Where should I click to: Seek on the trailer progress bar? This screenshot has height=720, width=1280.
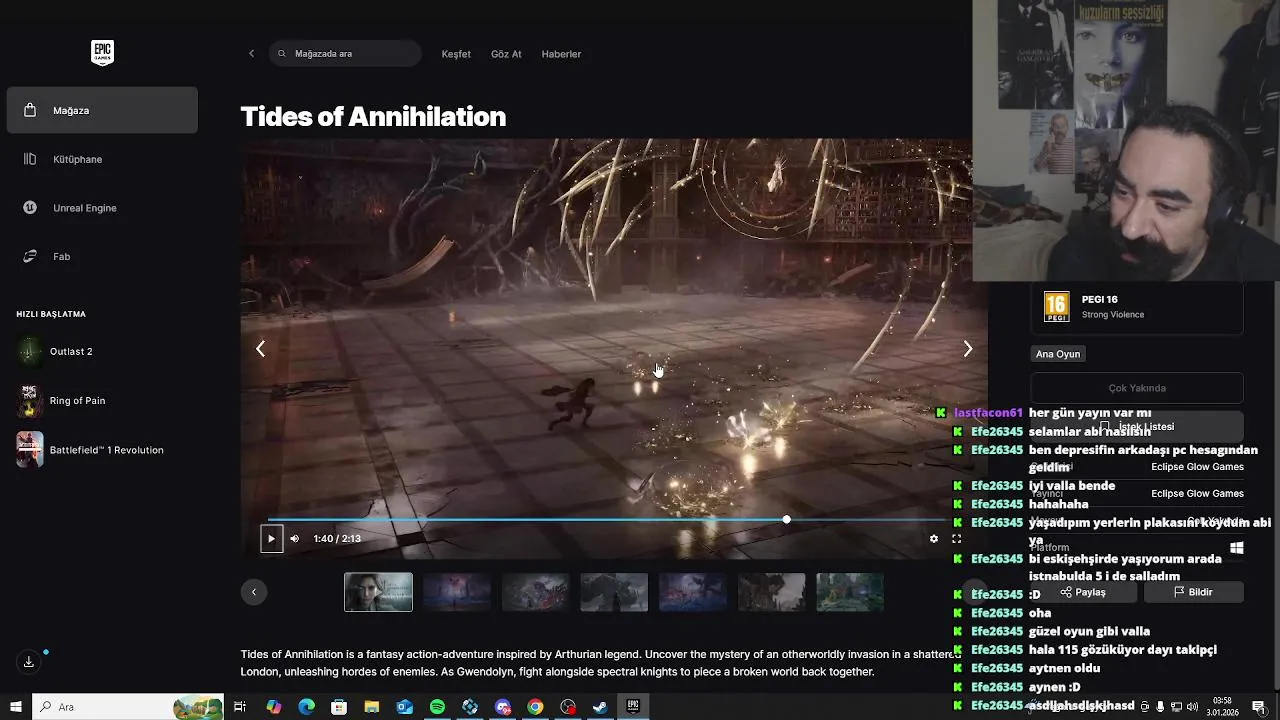pyautogui.click(x=605, y=520)
